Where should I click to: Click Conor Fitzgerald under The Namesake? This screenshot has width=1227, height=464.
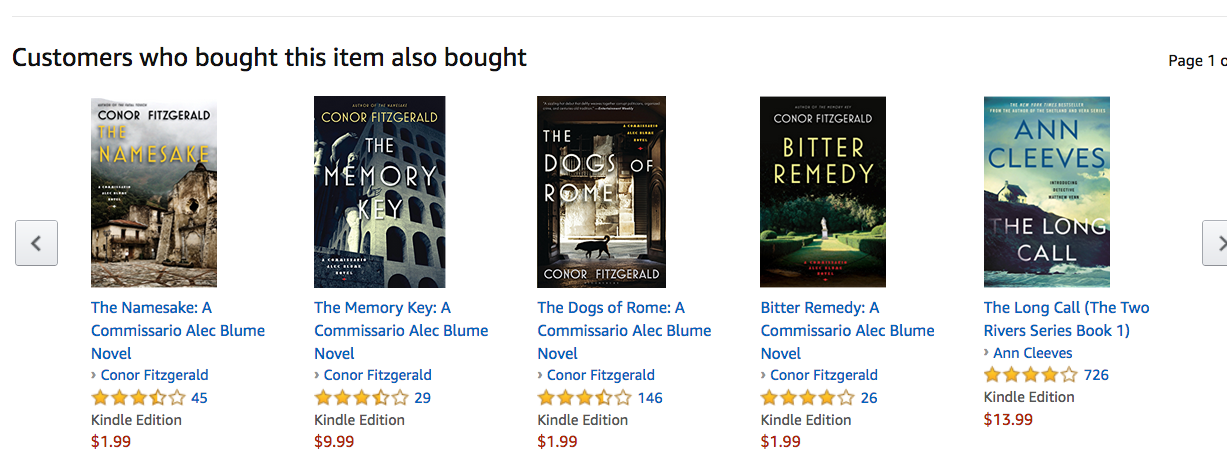tap(154, 375)
